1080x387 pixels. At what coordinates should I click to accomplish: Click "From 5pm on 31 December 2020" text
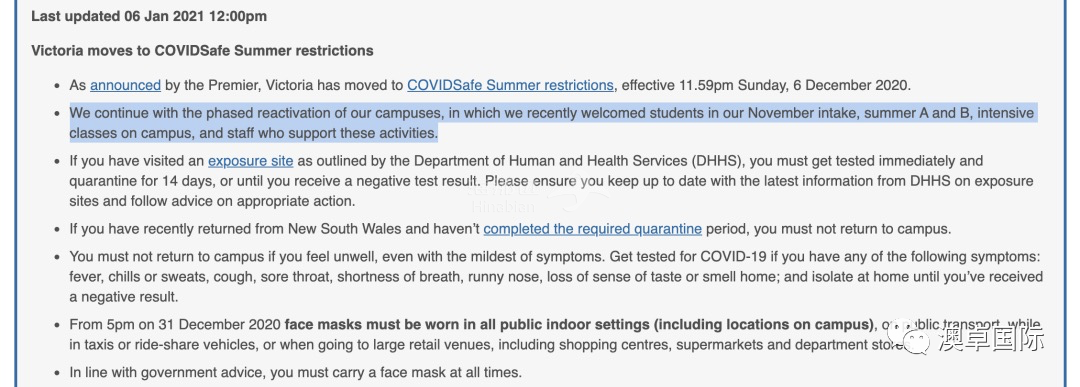pos(175,324)
